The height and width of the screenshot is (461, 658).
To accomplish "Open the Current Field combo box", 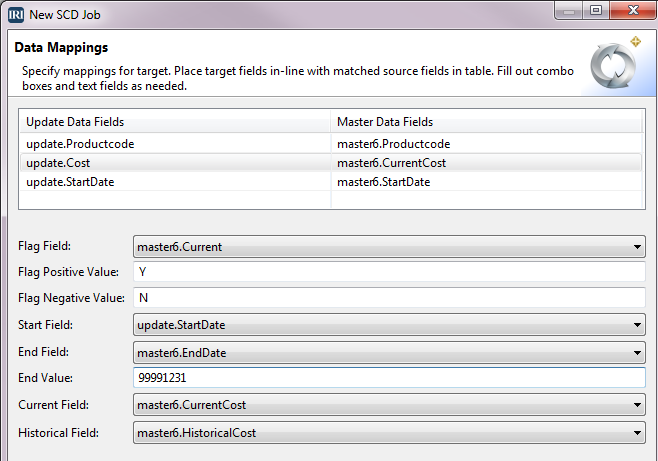I will 389,405.
